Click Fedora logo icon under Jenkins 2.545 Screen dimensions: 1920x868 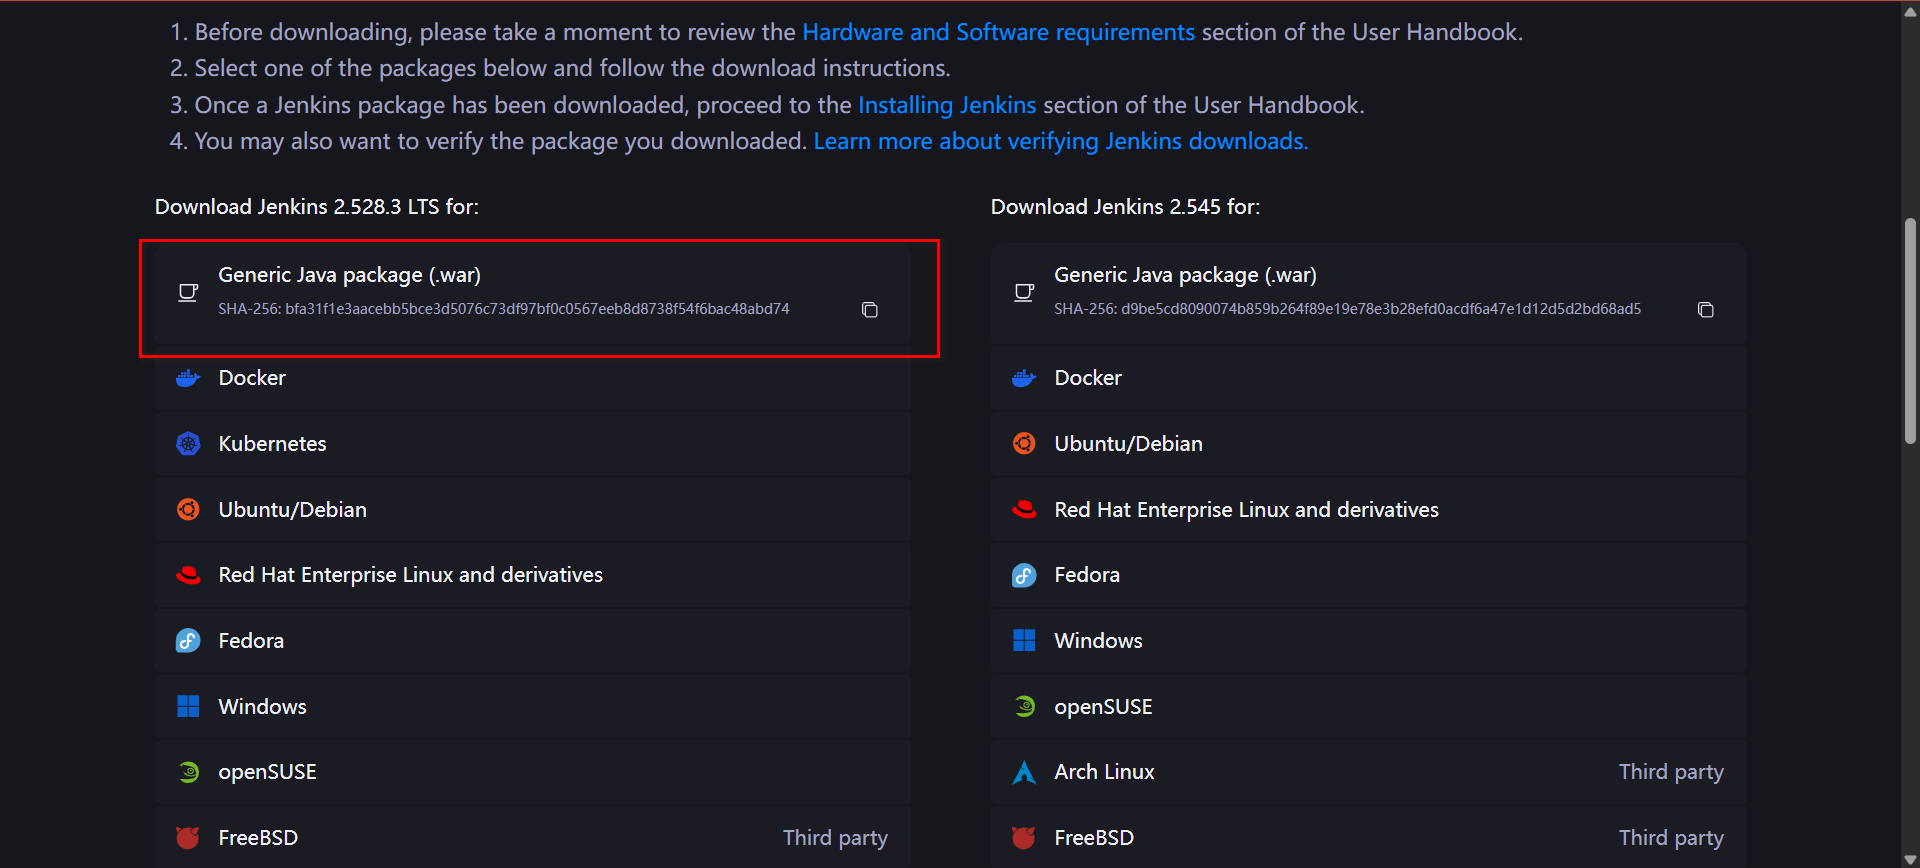(1024, 575)
